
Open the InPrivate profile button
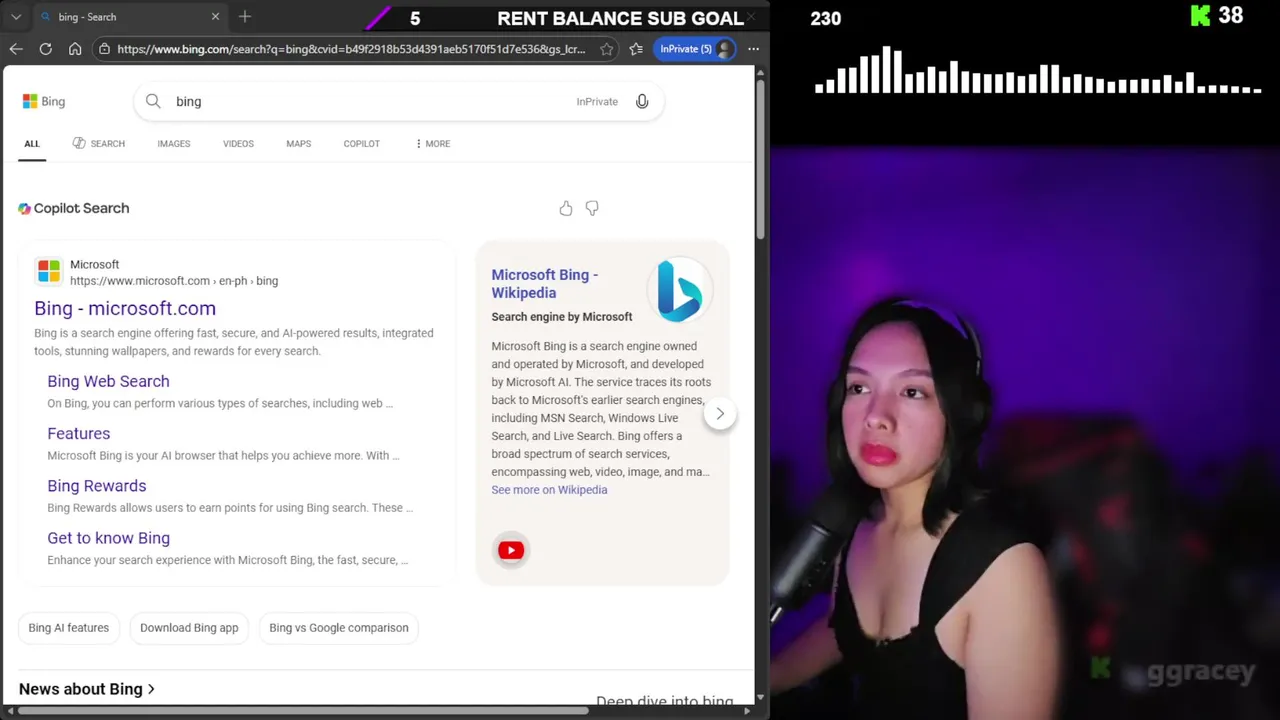696,49
